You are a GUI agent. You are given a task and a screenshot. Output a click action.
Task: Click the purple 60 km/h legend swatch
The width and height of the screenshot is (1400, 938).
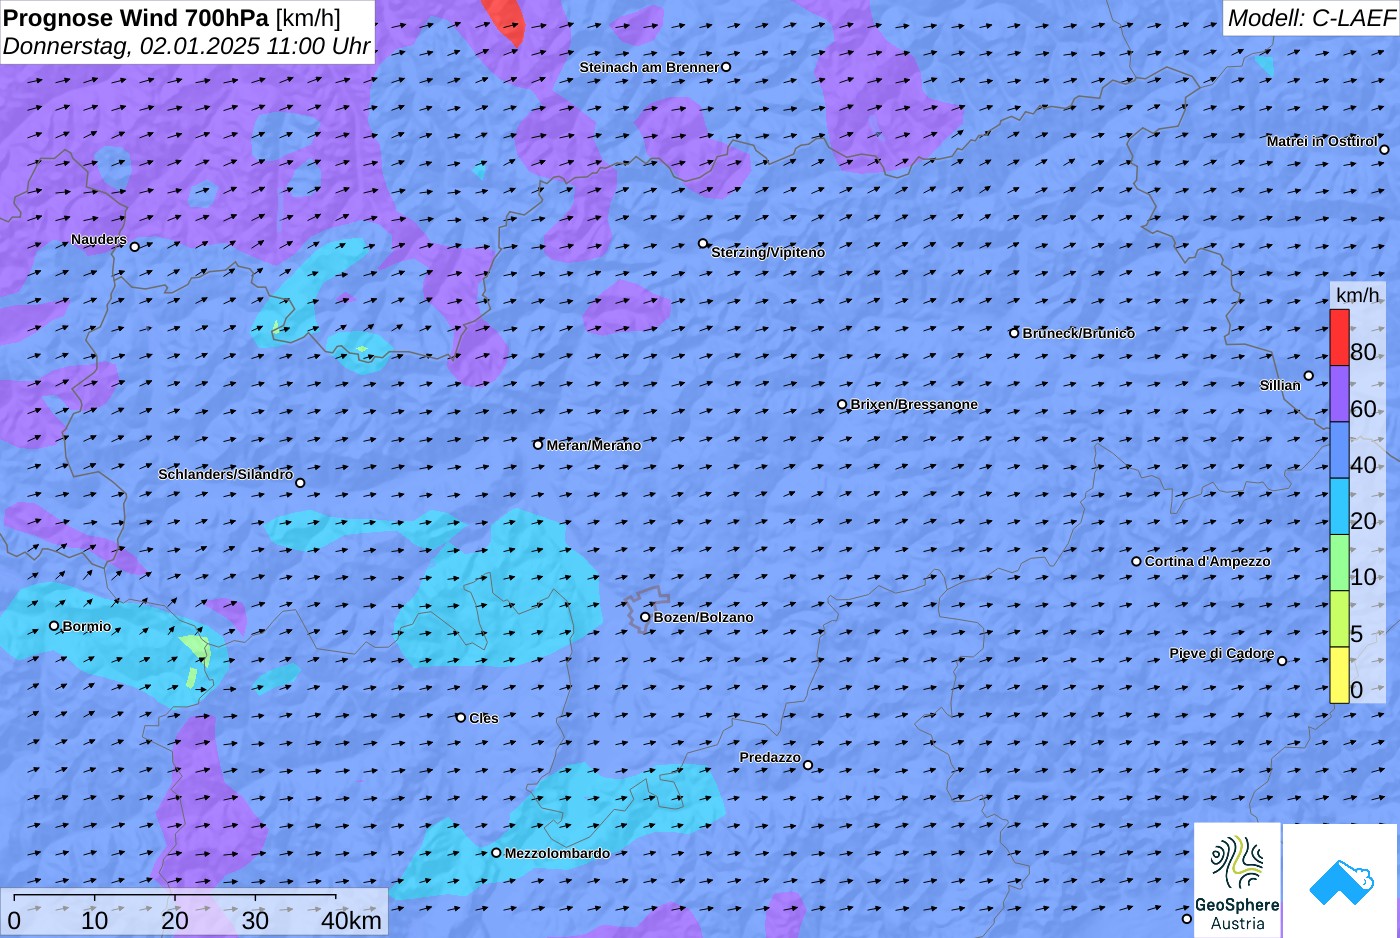pos(1339,394)
